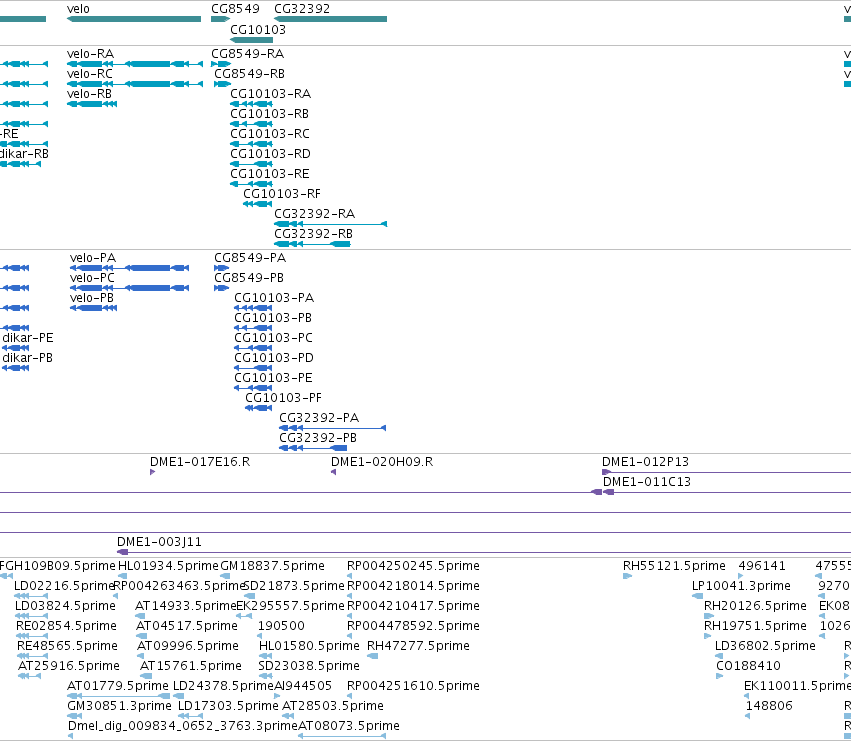Select the DME1-011C13 clone
This screenshot has width=851, height=741.
point(727,492)
